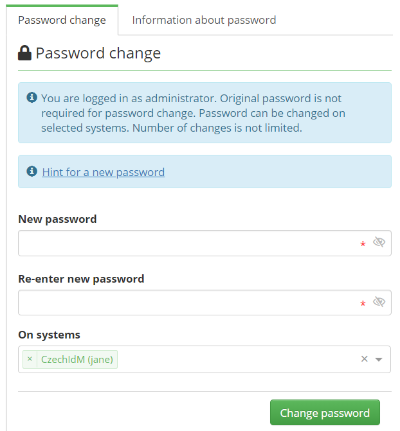Focus the Re-enter new password input field

point(205,303)
